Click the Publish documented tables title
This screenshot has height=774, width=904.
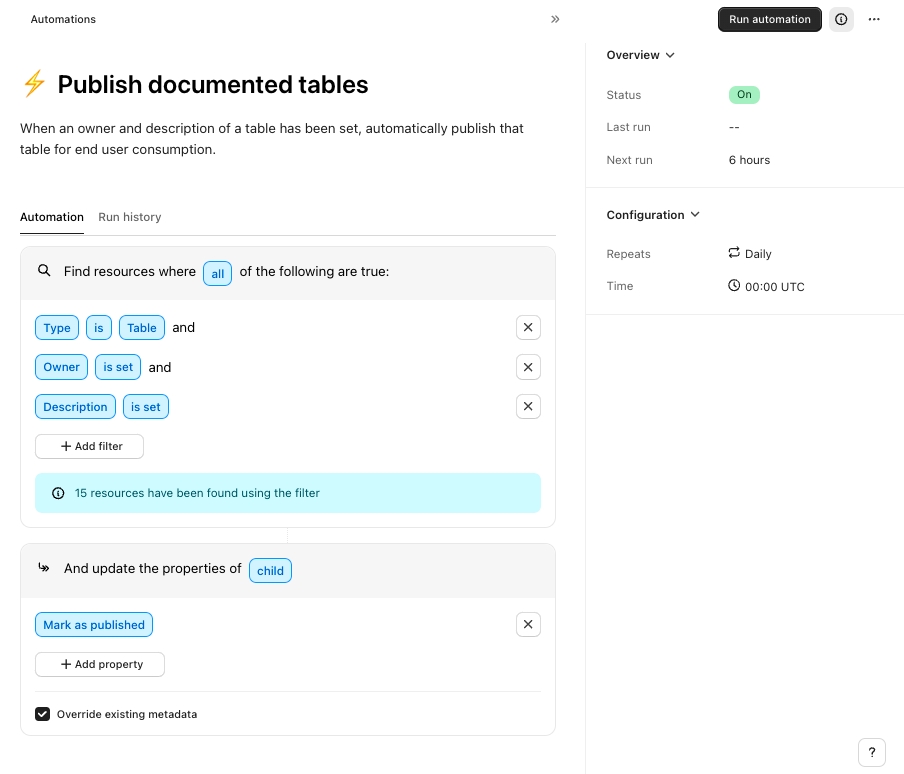(x=213, y=84)
